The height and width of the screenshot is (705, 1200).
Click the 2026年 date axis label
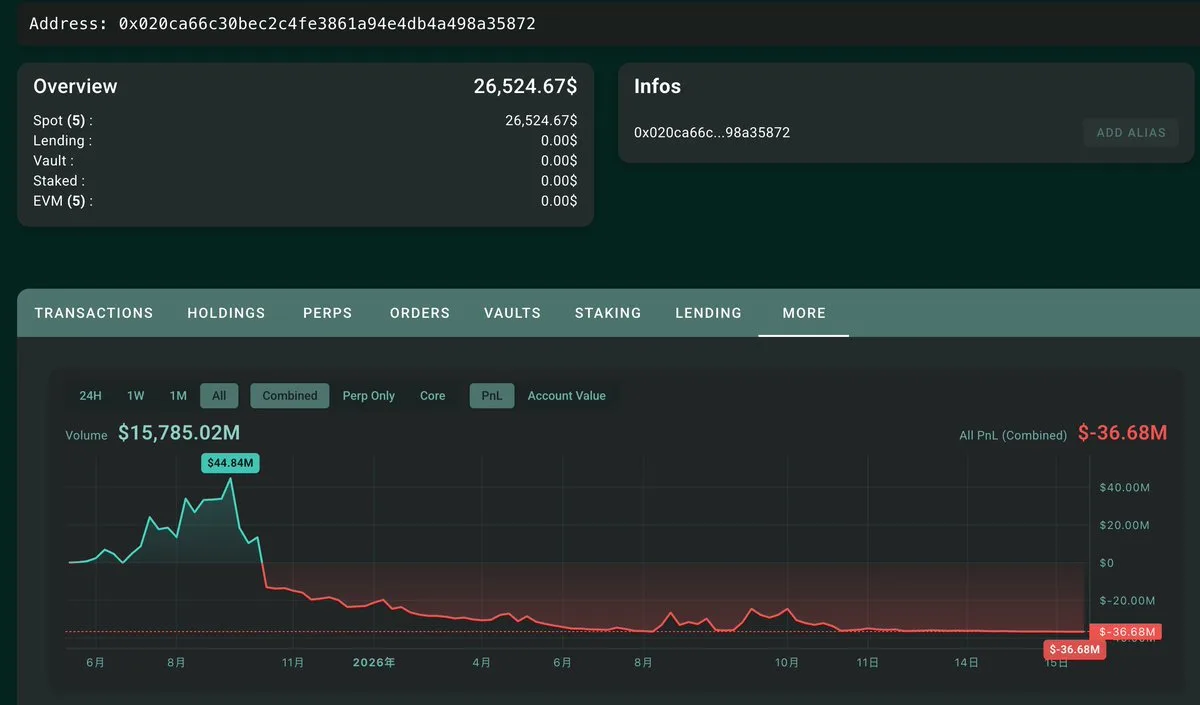click(x=374, y=662)
